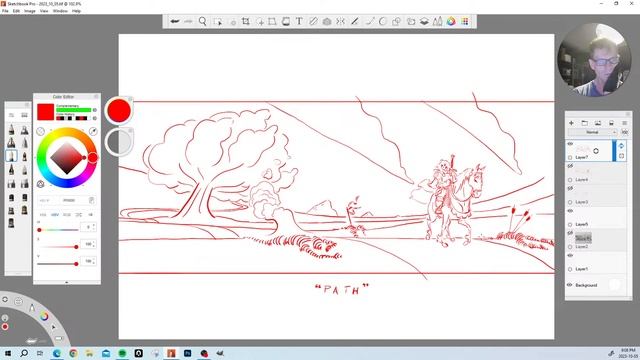Select the Quick Transform tool
Viewport: 640px width, 360px height.
tap(260, 22)
